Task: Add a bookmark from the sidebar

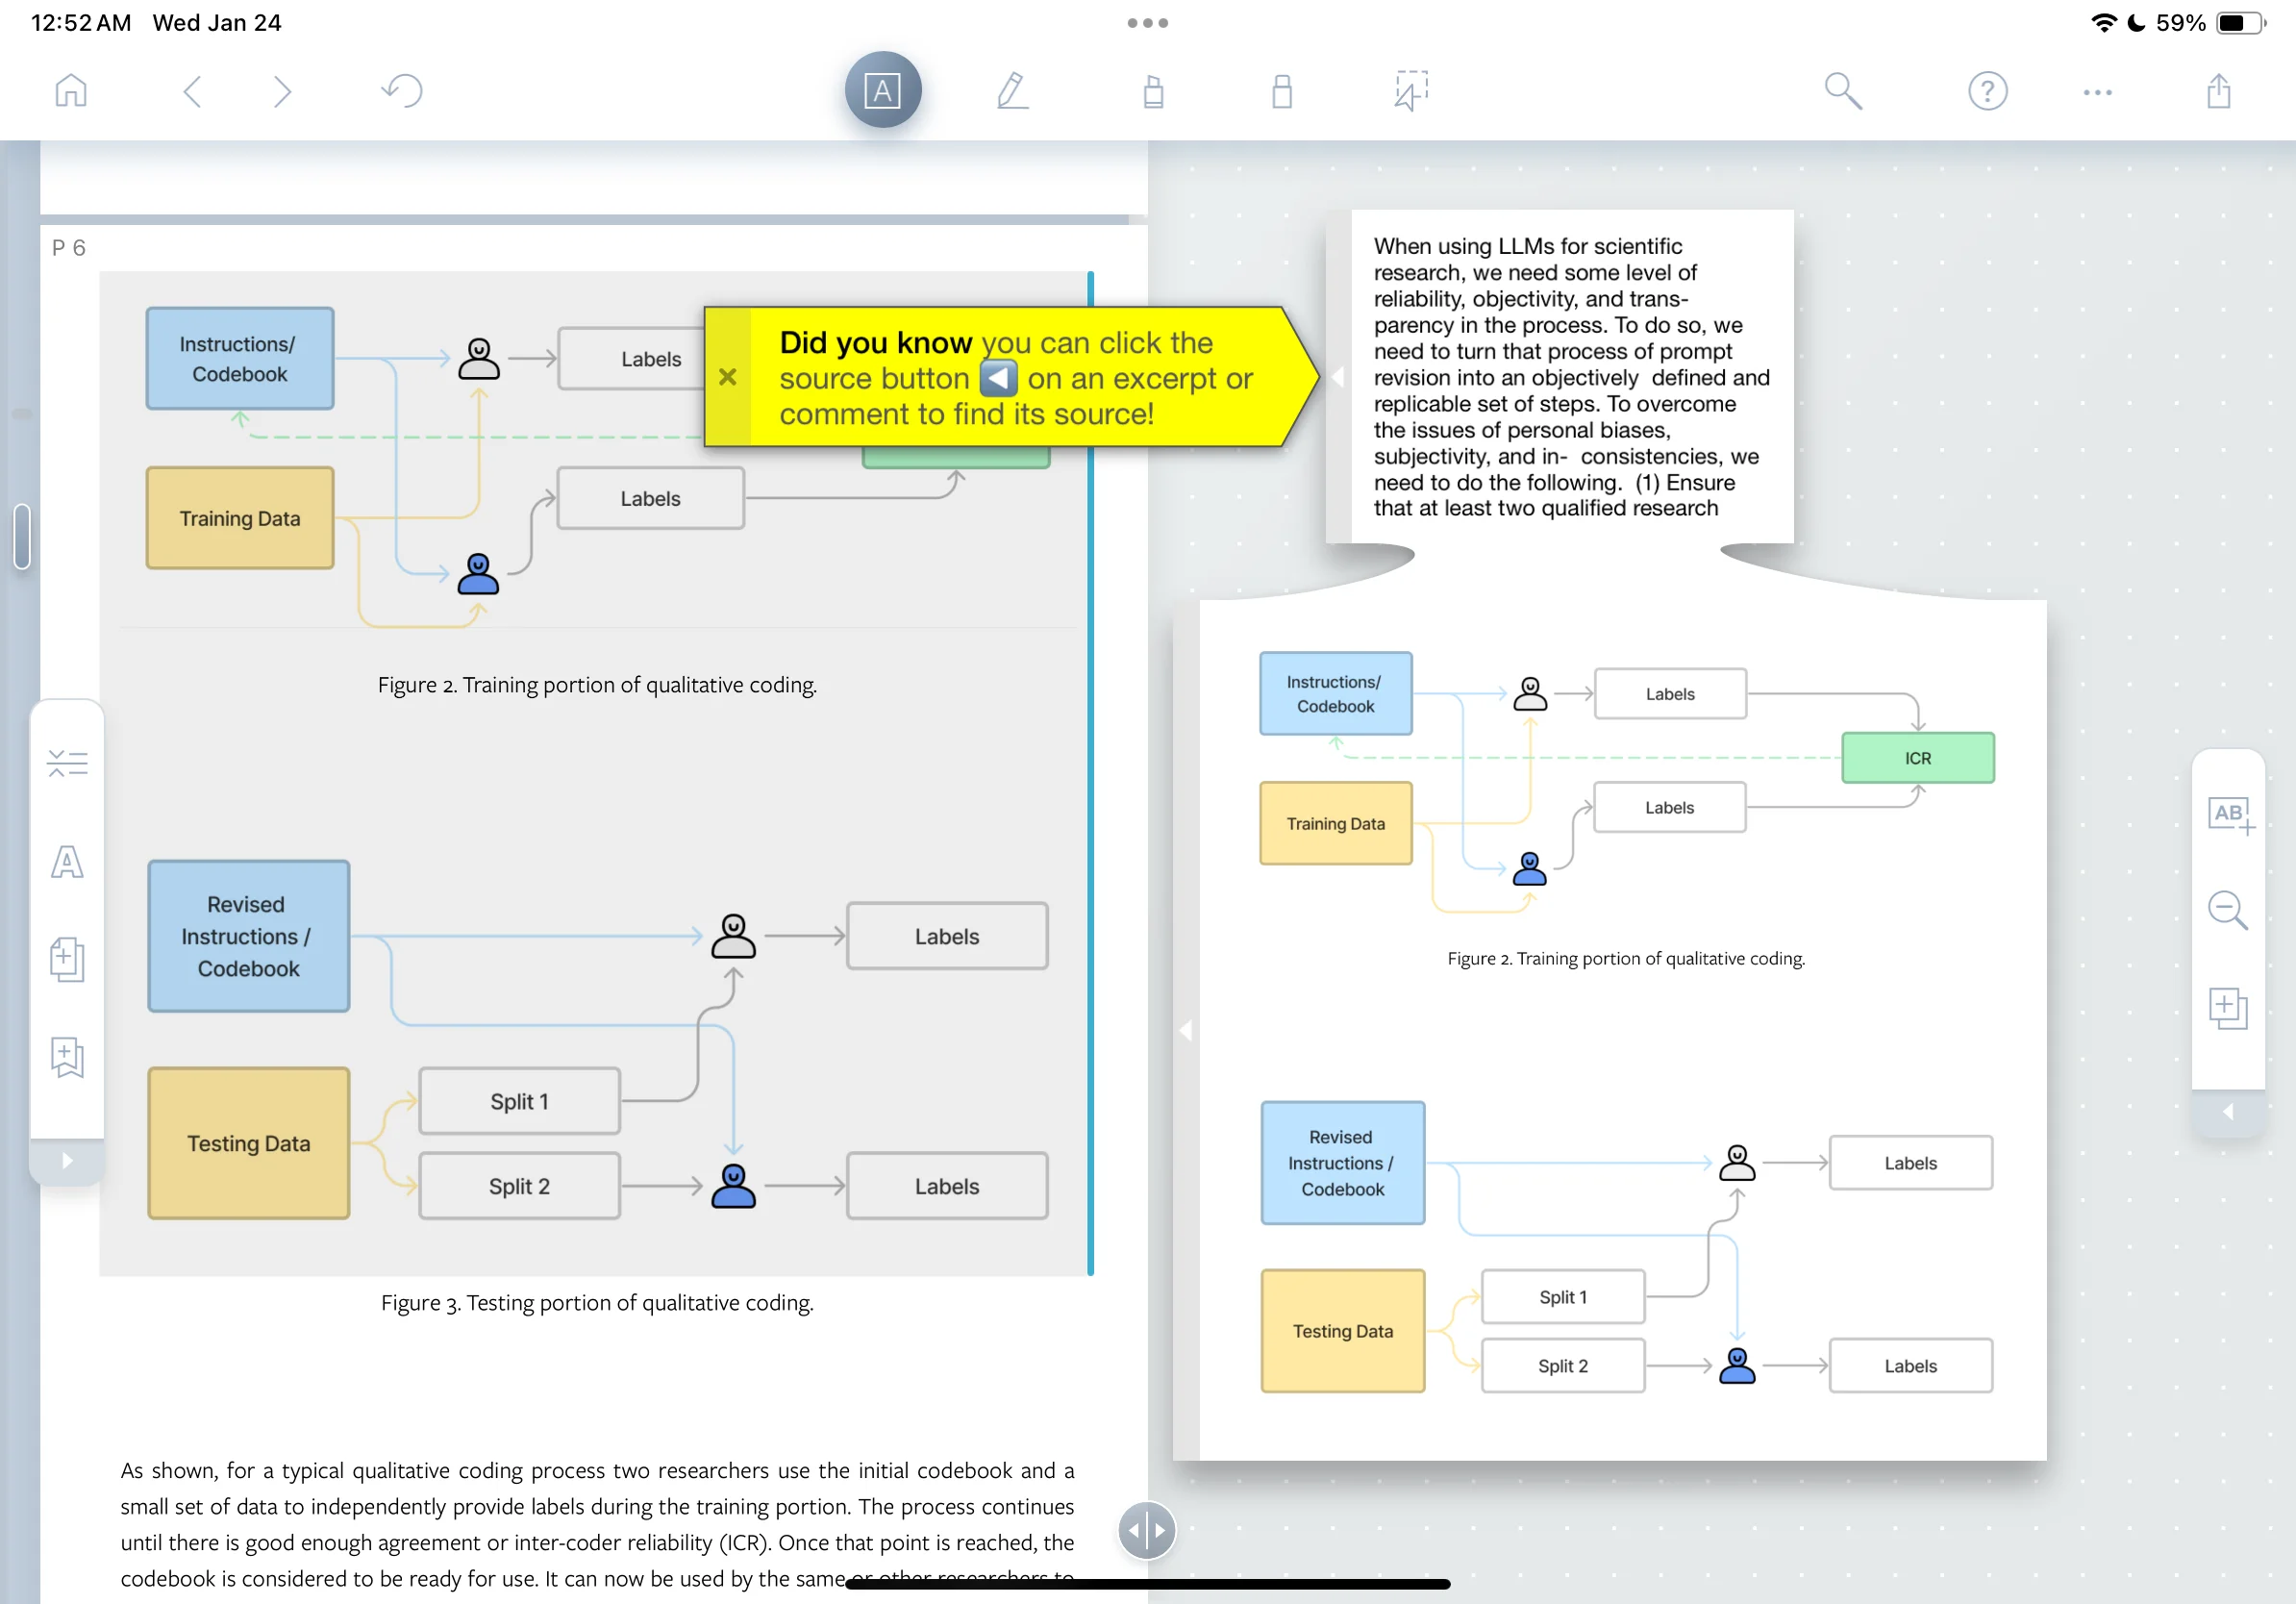Action: pyautogui.click(x=67, y=1058)
